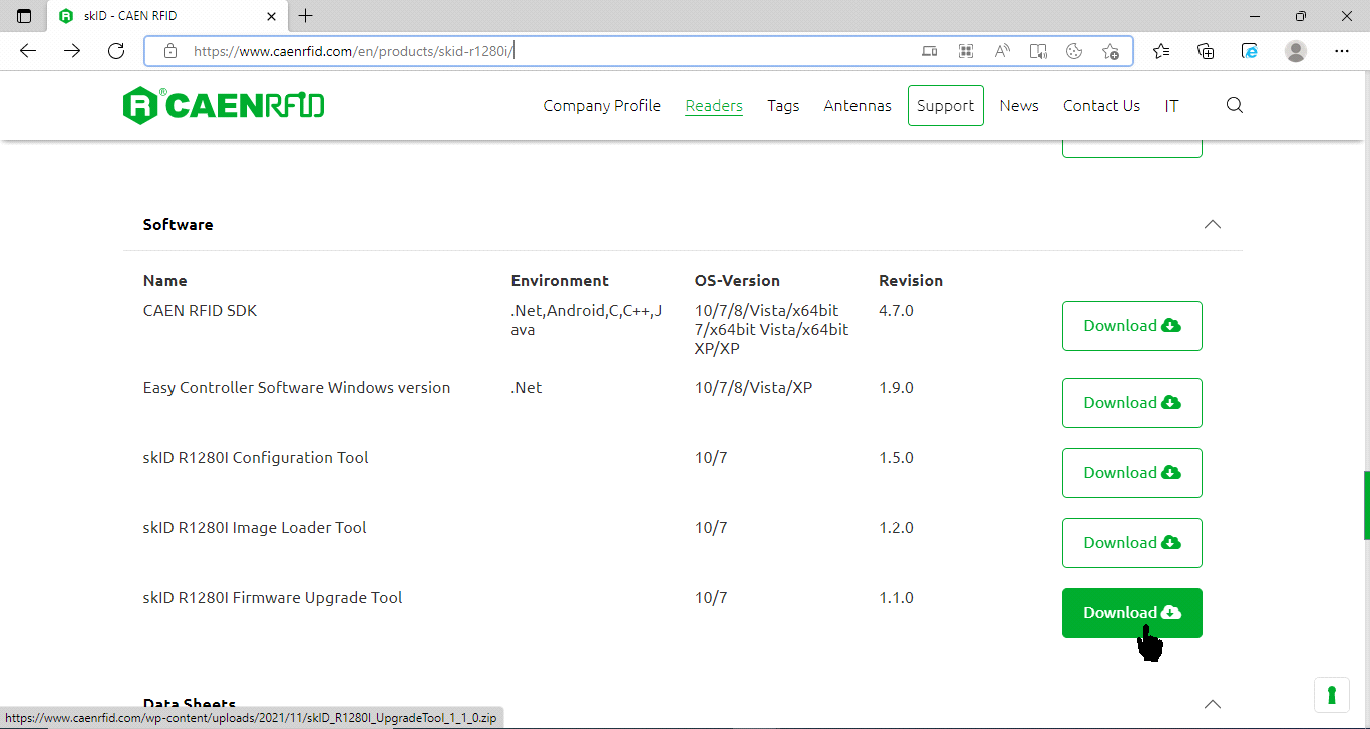Go to the Antennas menu item

tap(857, 105)
